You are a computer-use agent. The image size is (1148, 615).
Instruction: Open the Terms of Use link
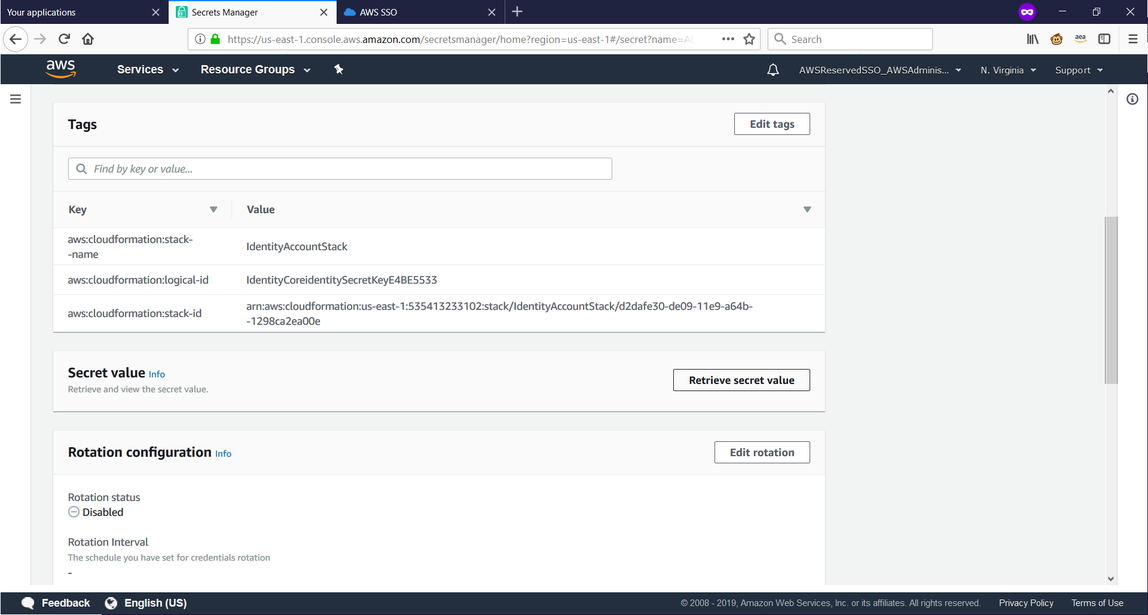tap(1097, 603)
